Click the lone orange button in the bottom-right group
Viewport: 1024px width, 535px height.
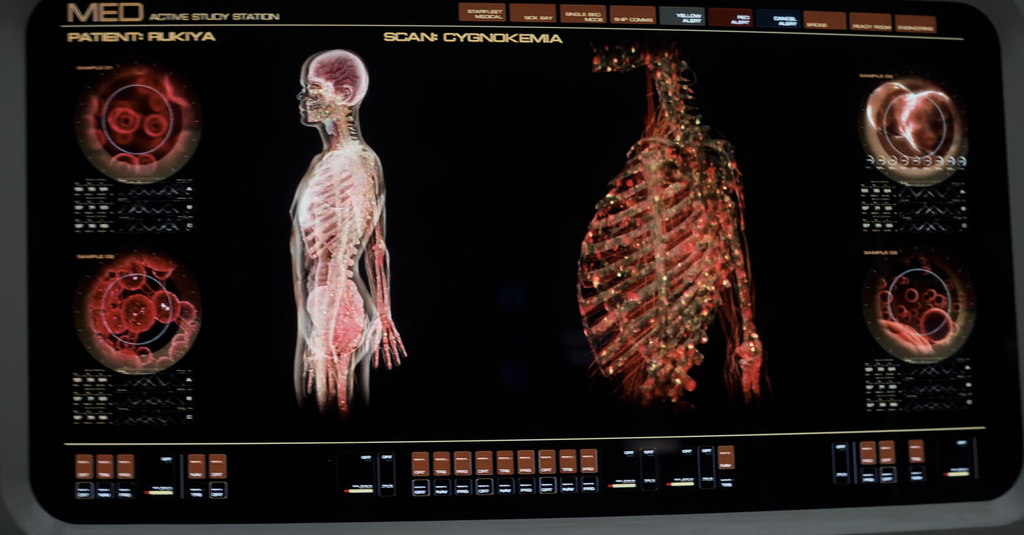[x=916, y=451]
